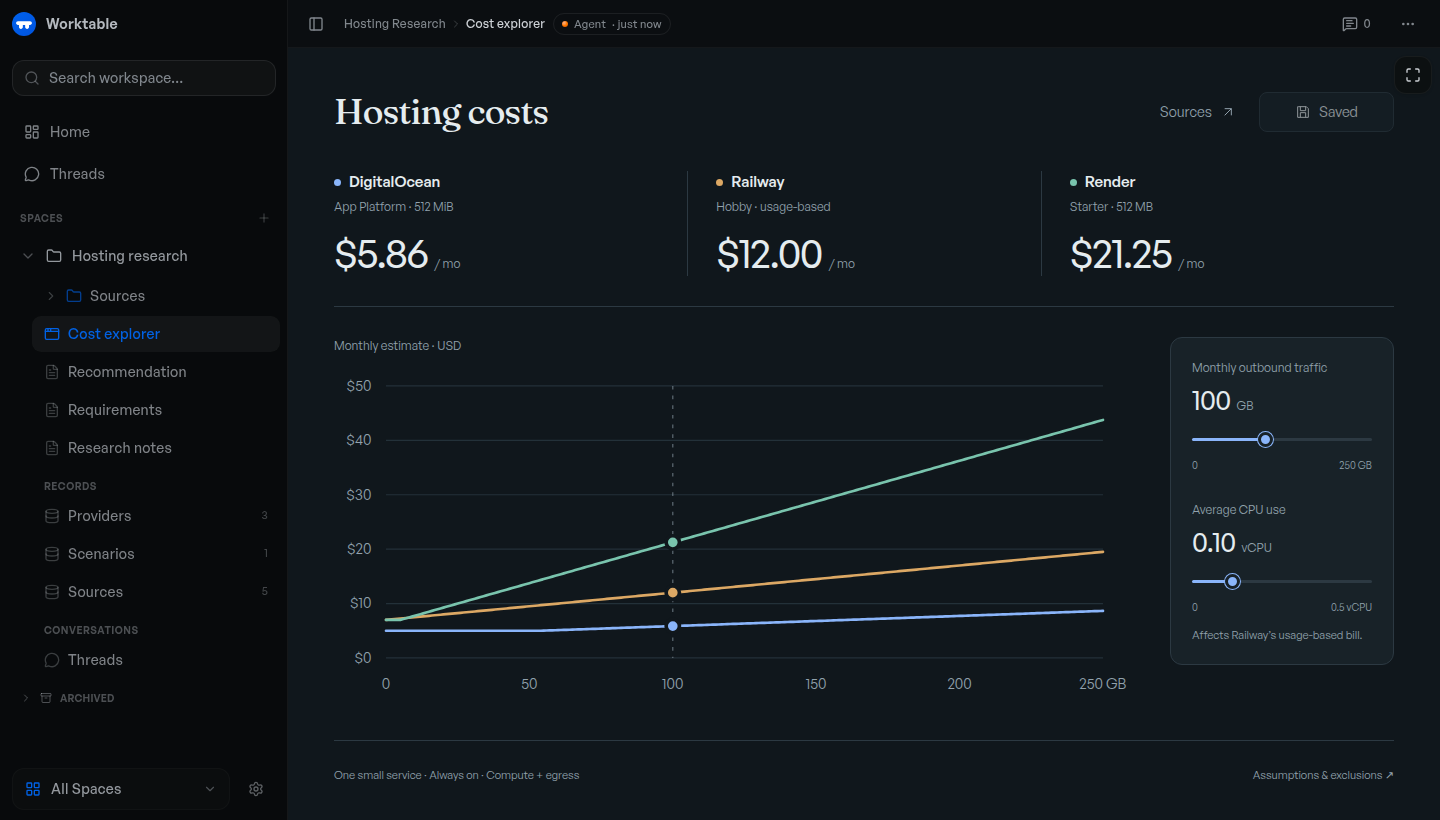1440x820 pixels.
Task: Click the Worktable logo icon
Action: point(24,24)
